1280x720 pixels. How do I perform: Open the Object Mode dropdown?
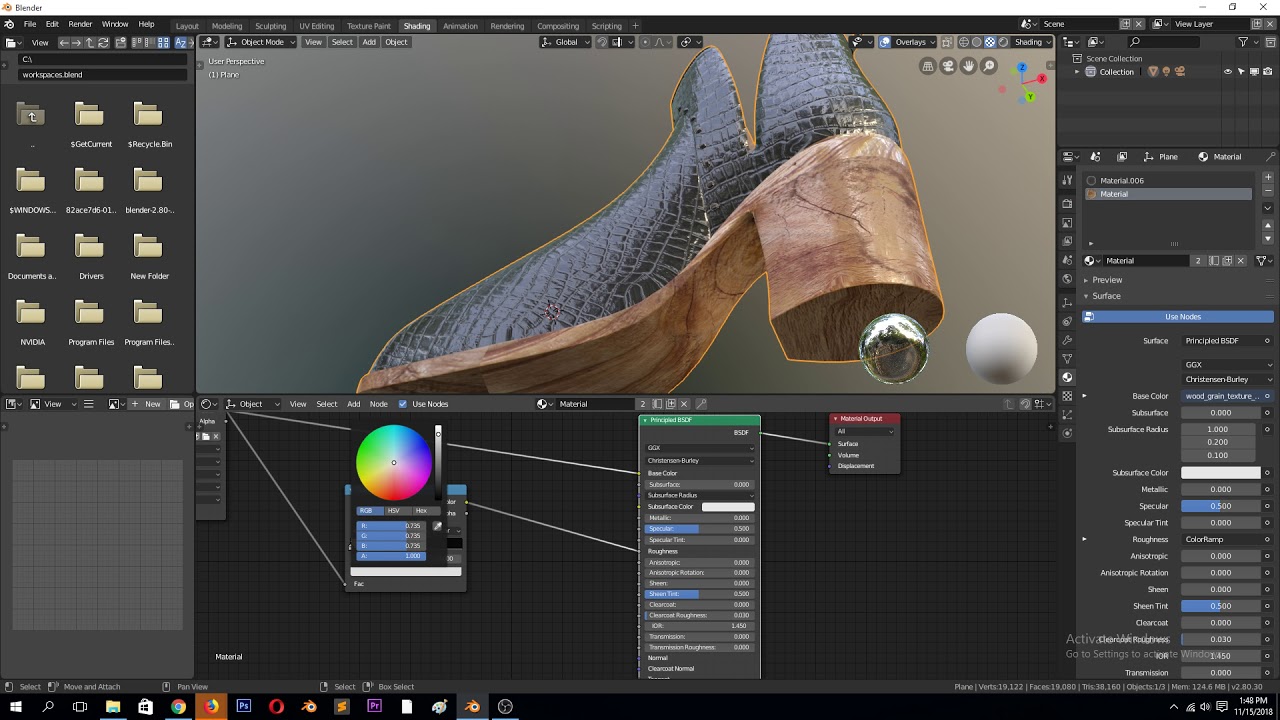coord(259,42)
